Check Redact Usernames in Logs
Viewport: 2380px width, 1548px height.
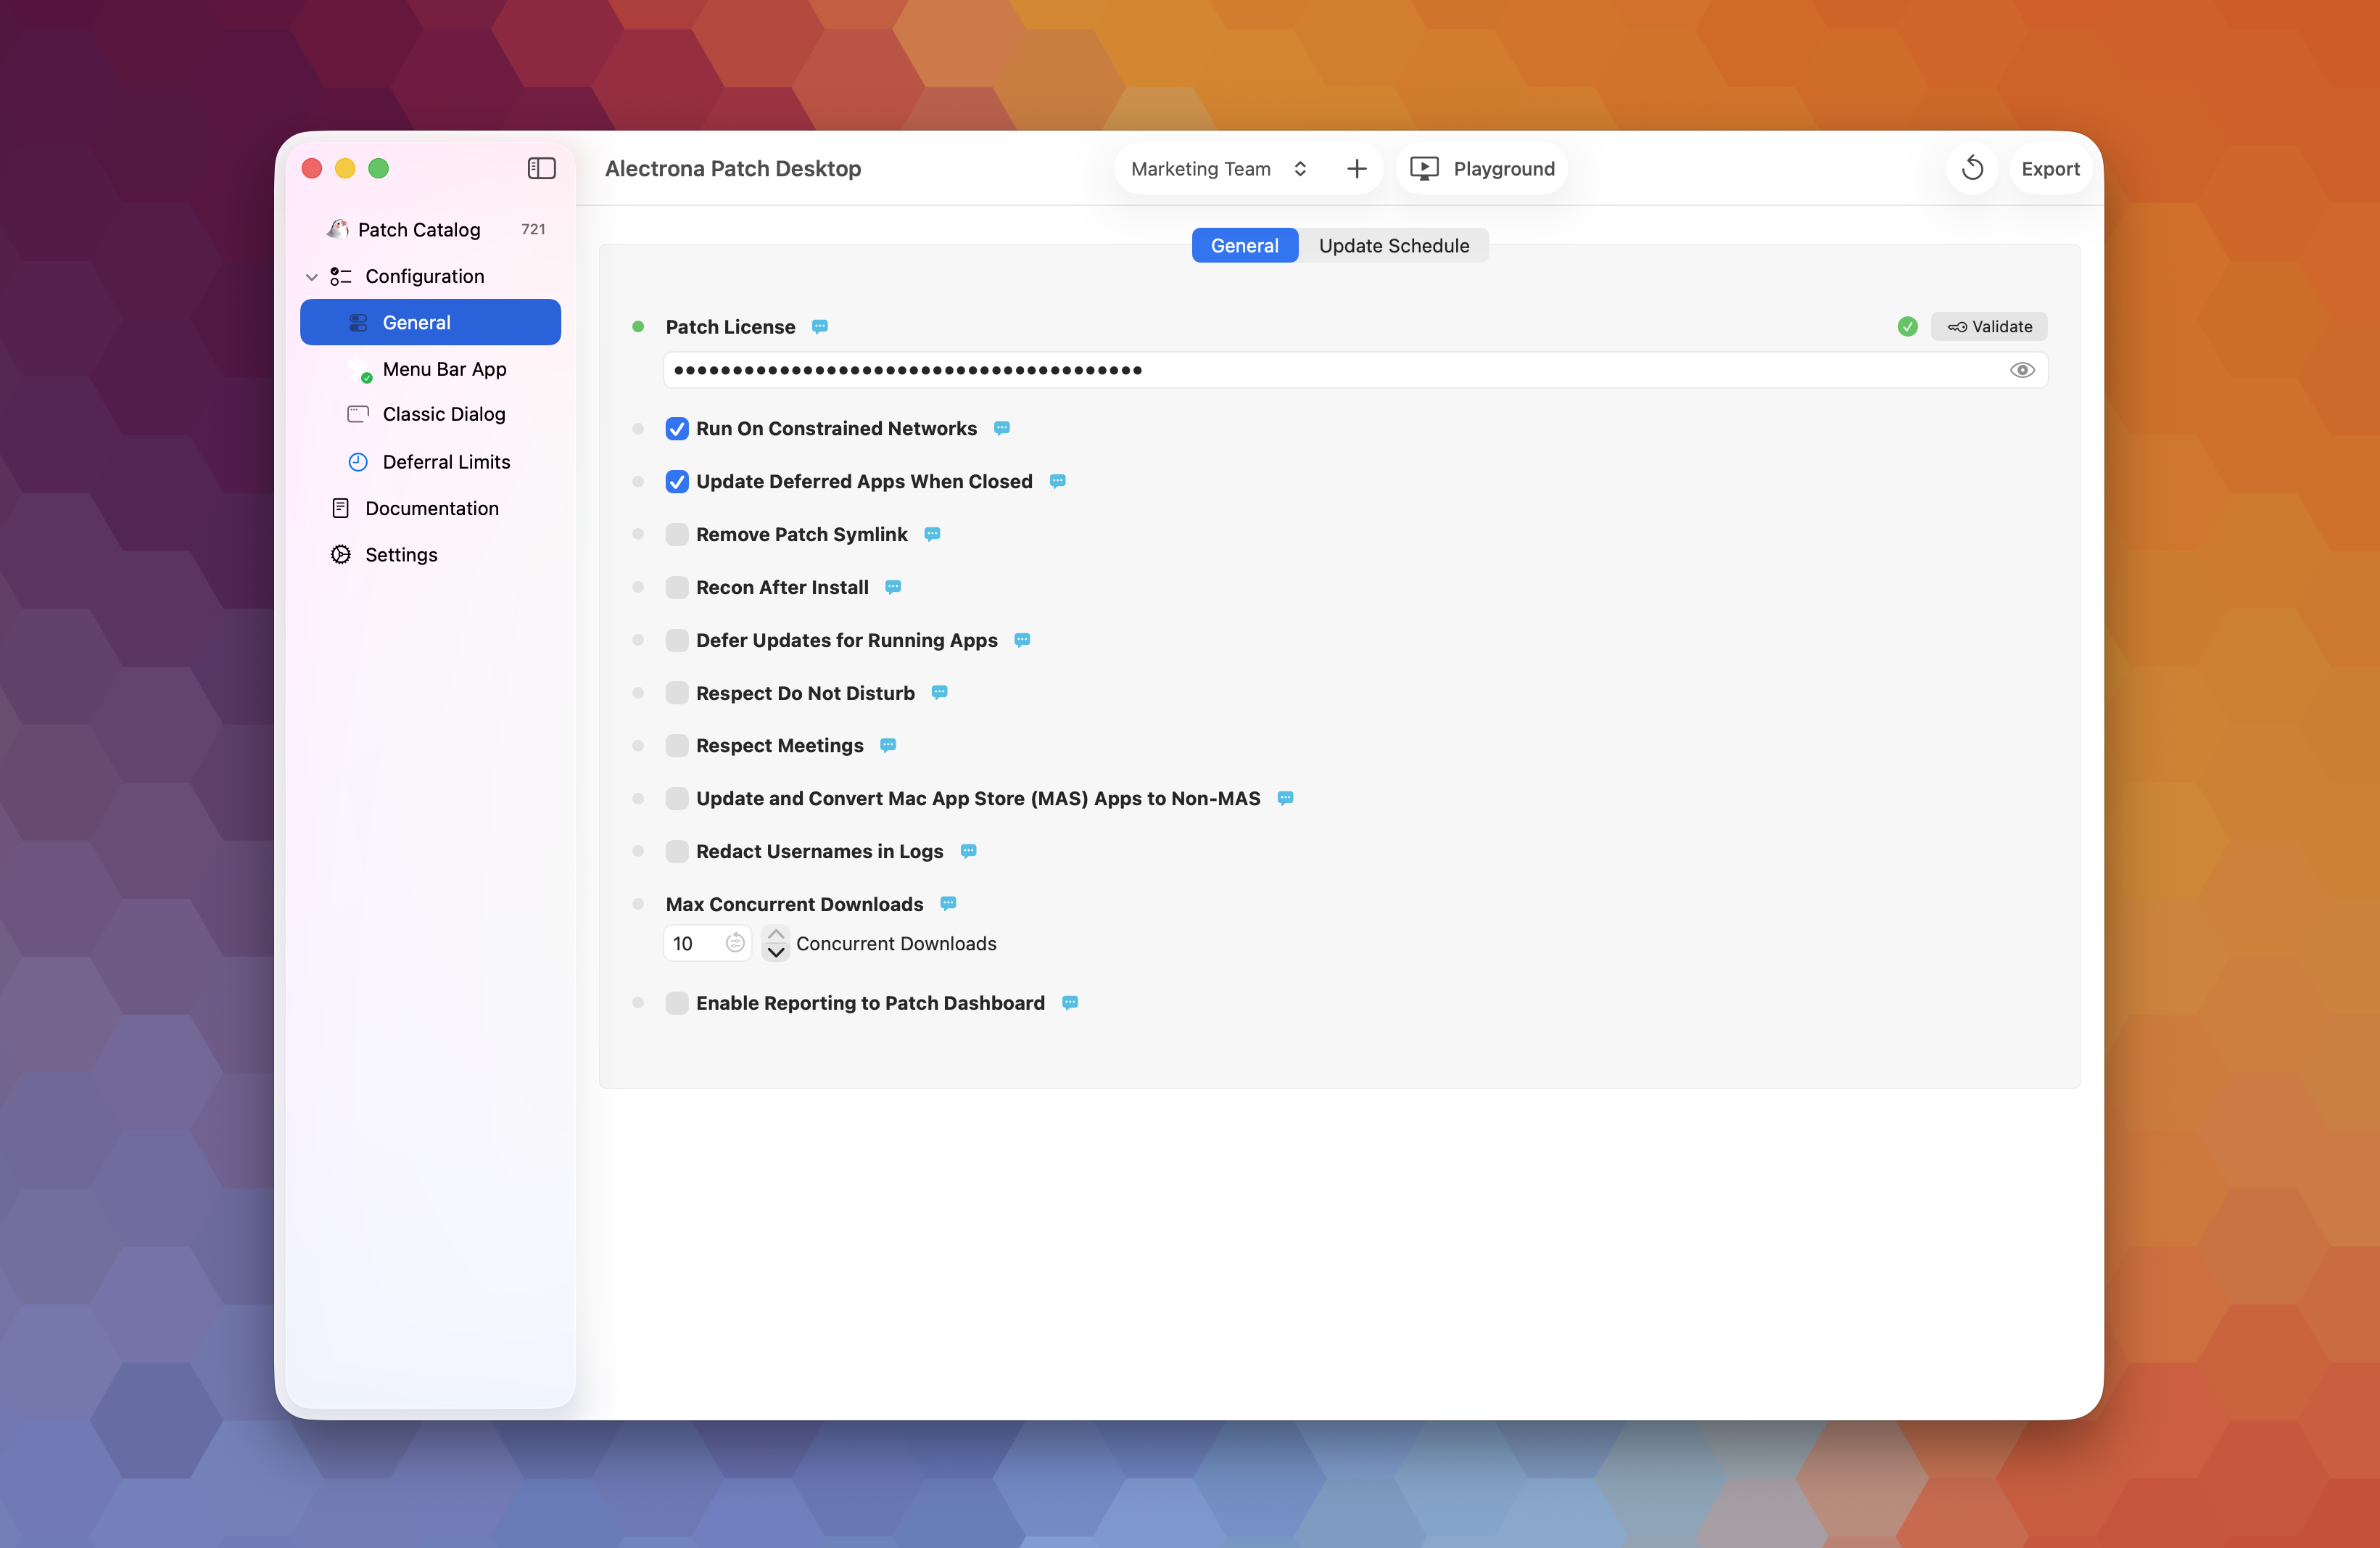(x=677, y=851)
